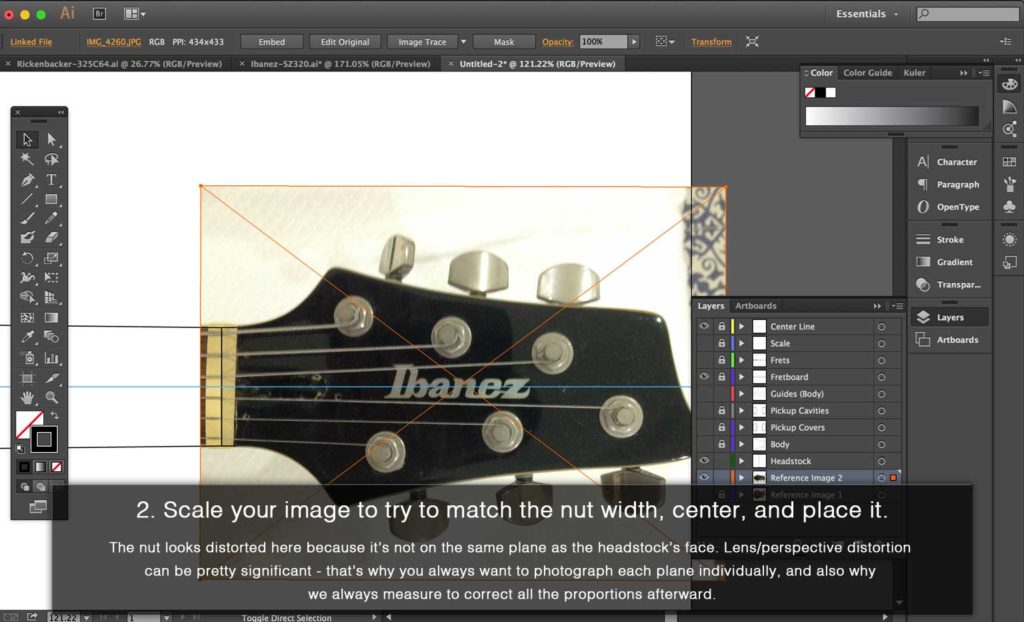
Task: Toggle visibility of the Headstock layer
Action: (x=704, y=461)
